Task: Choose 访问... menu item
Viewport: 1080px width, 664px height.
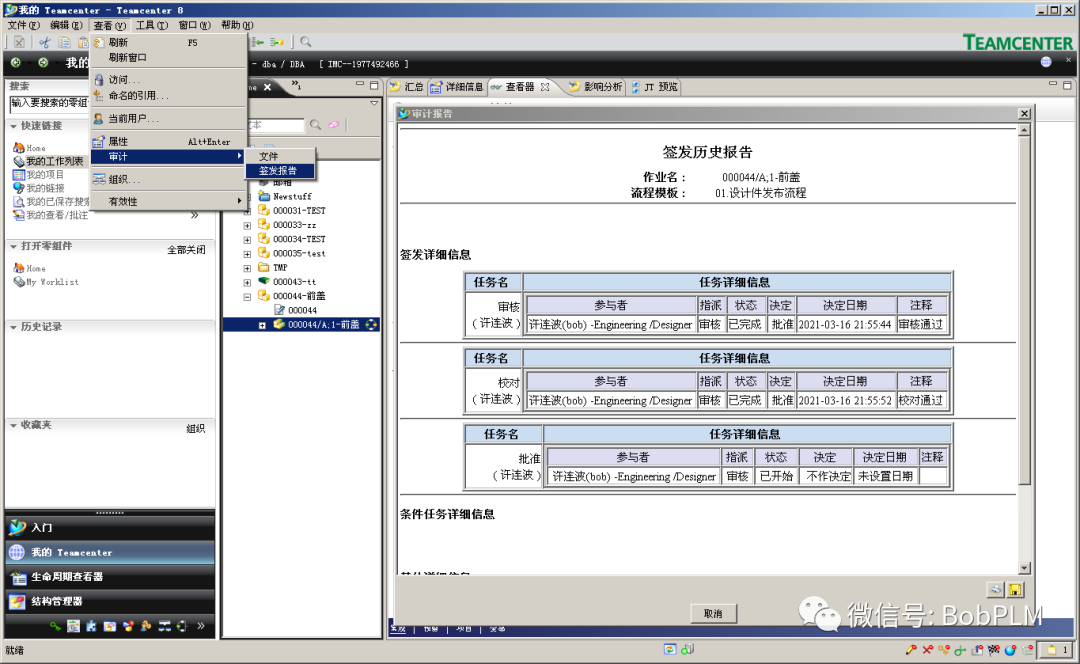Action: coord(169,80)
